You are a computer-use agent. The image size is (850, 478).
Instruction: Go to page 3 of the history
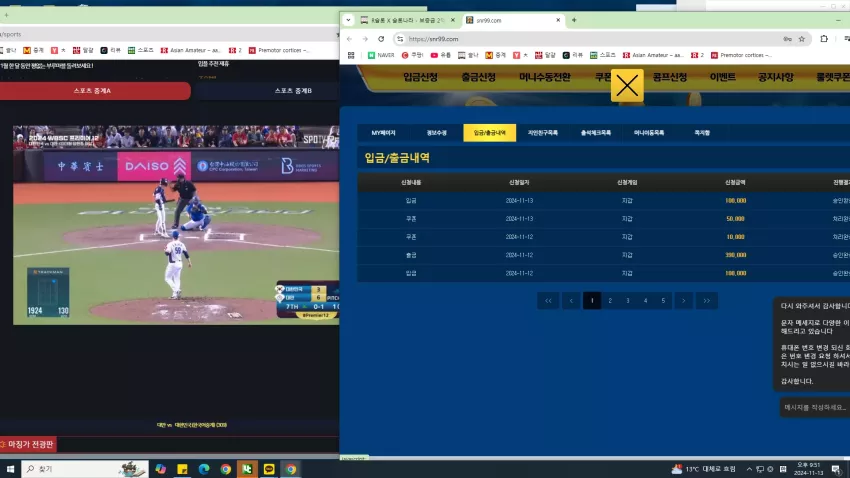628,301
